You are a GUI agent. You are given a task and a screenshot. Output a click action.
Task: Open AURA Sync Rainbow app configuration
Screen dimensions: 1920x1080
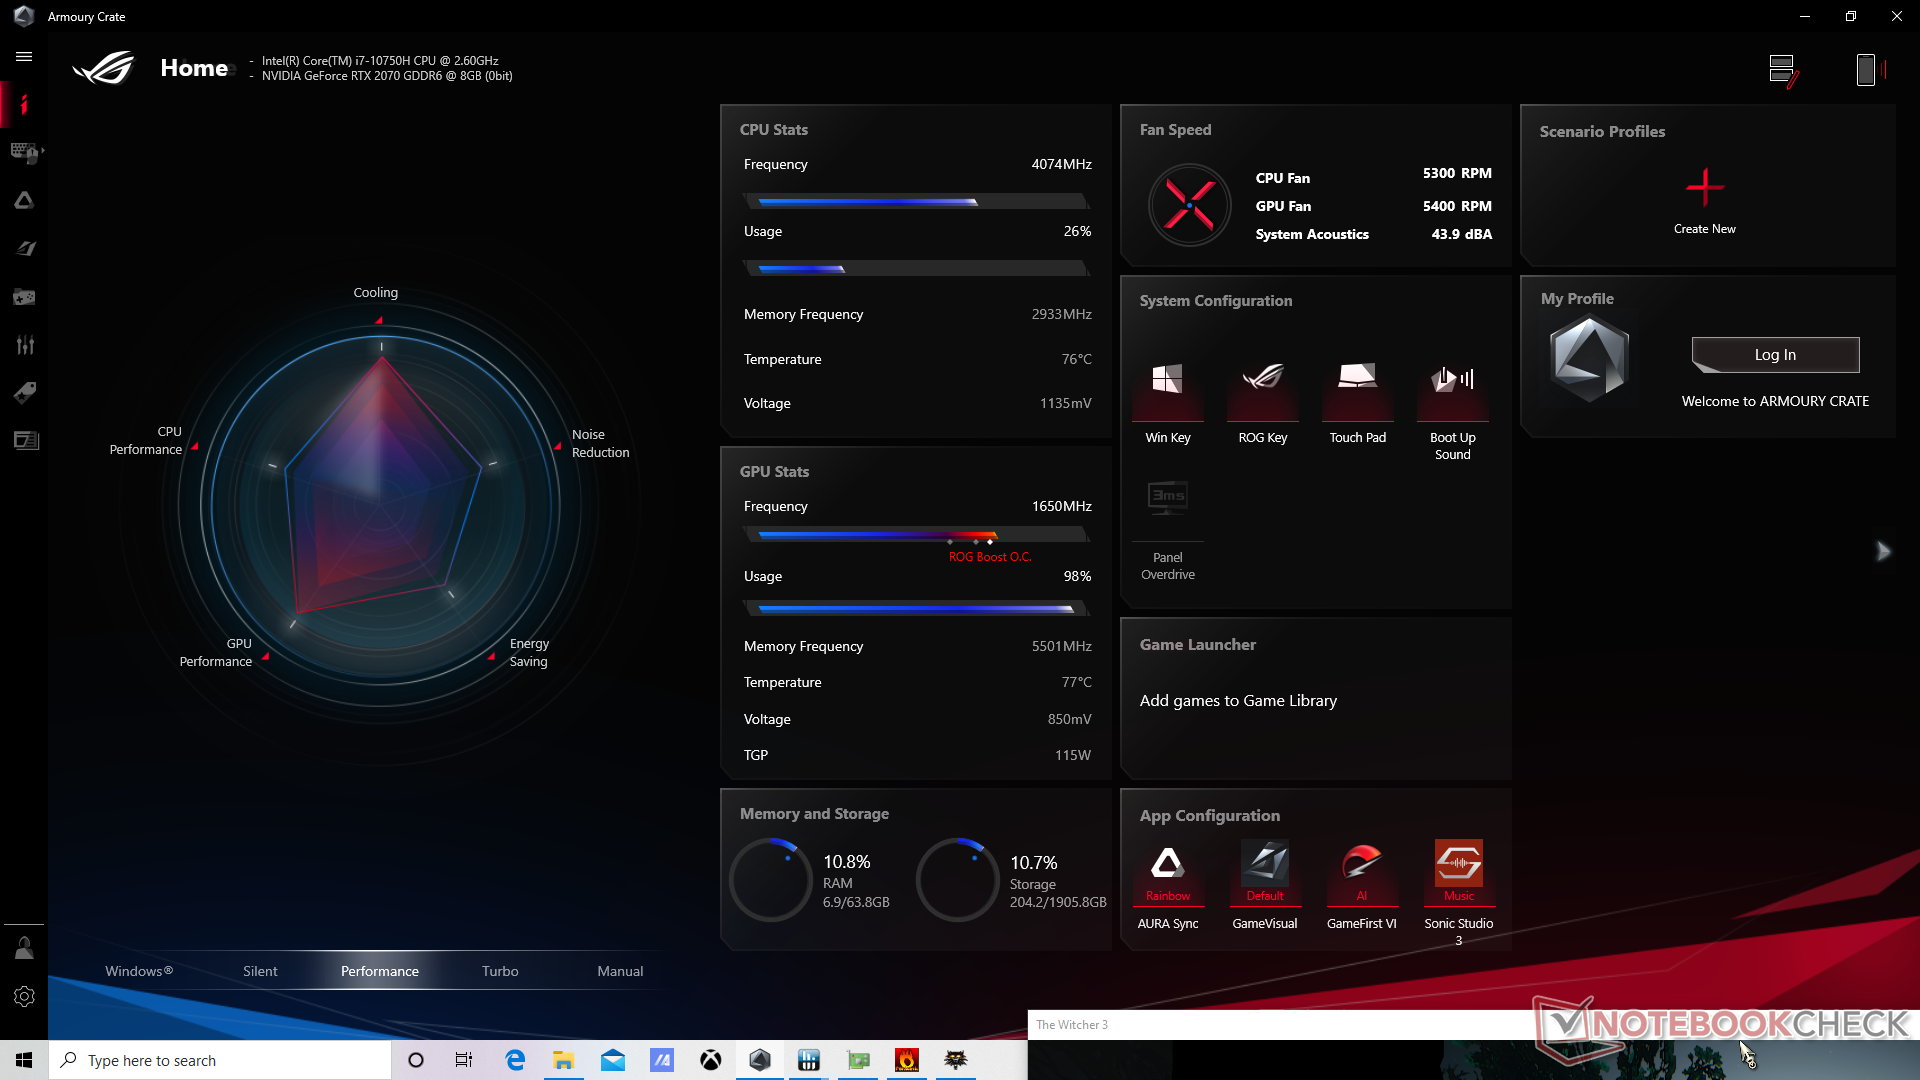1168,885
